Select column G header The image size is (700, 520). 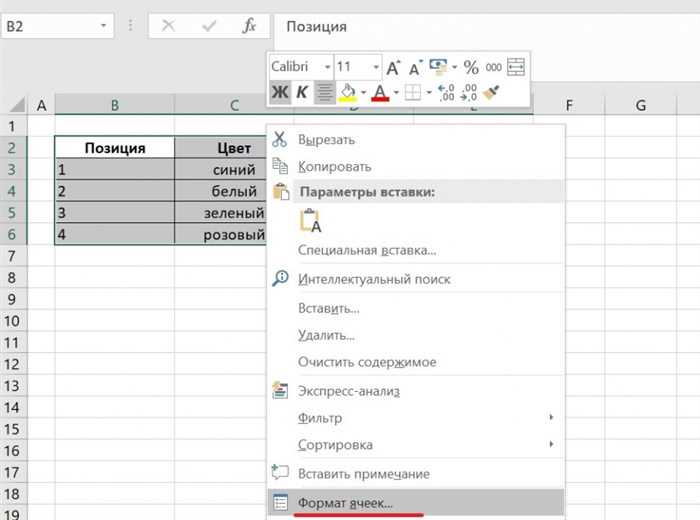tap(641, 105)
